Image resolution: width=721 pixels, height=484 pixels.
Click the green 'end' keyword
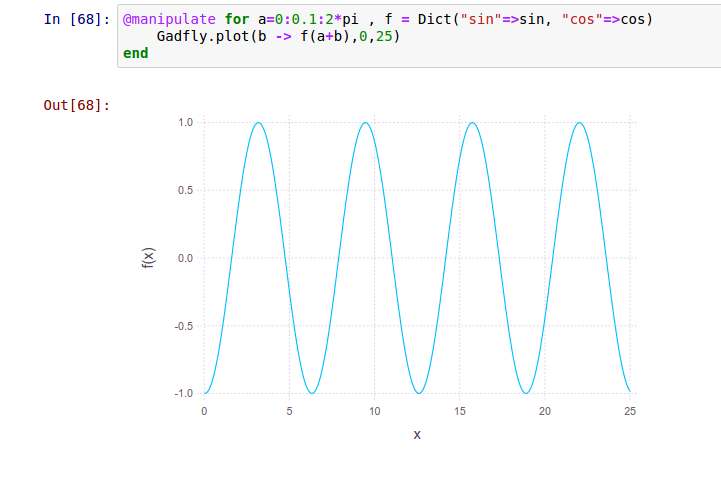pos(135,53)
